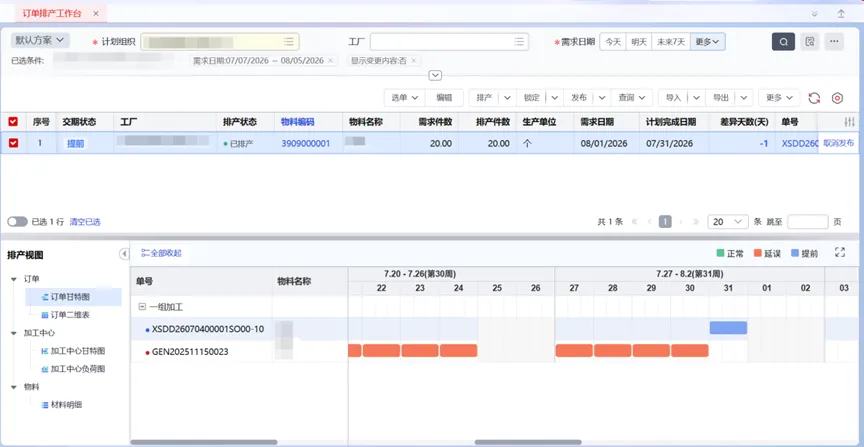Collapse the 加工中心 tree node
Viewport: 864px width, 447px height.
(14, 333)
